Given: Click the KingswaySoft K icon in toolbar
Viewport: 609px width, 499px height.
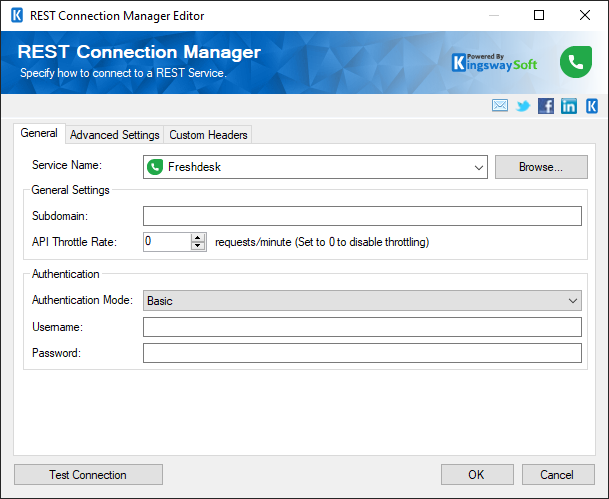Looking at the screenshot, I should pyautogui.click(x=592, y=106).
